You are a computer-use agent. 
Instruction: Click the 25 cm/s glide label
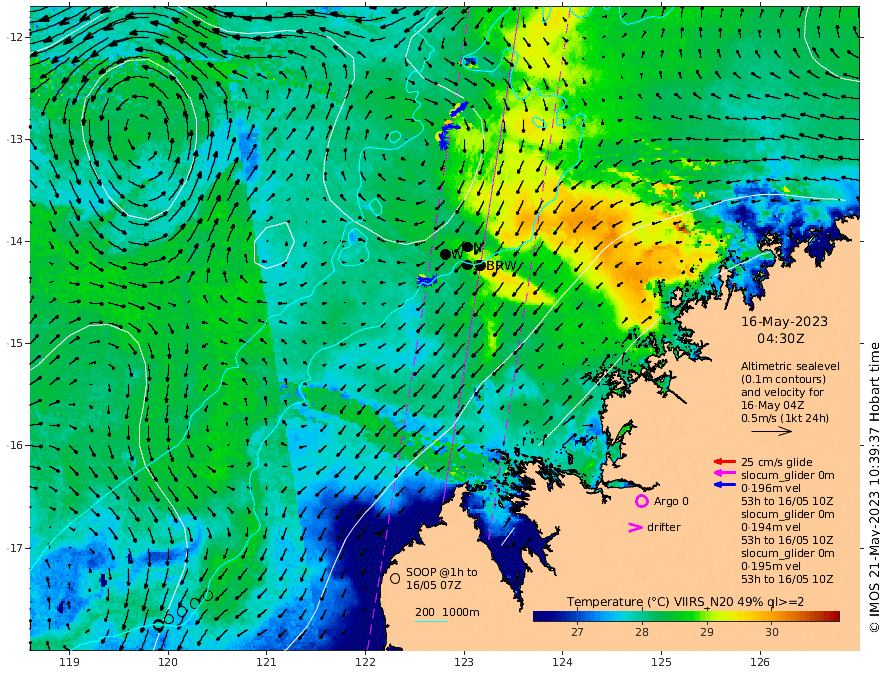tap(777, 462)
